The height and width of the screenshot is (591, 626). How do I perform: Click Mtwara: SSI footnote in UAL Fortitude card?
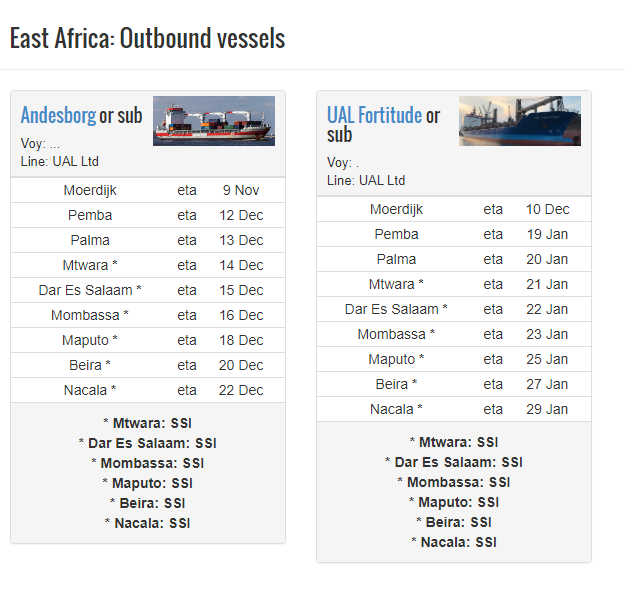pyautogui.click(x=454, y=442)
